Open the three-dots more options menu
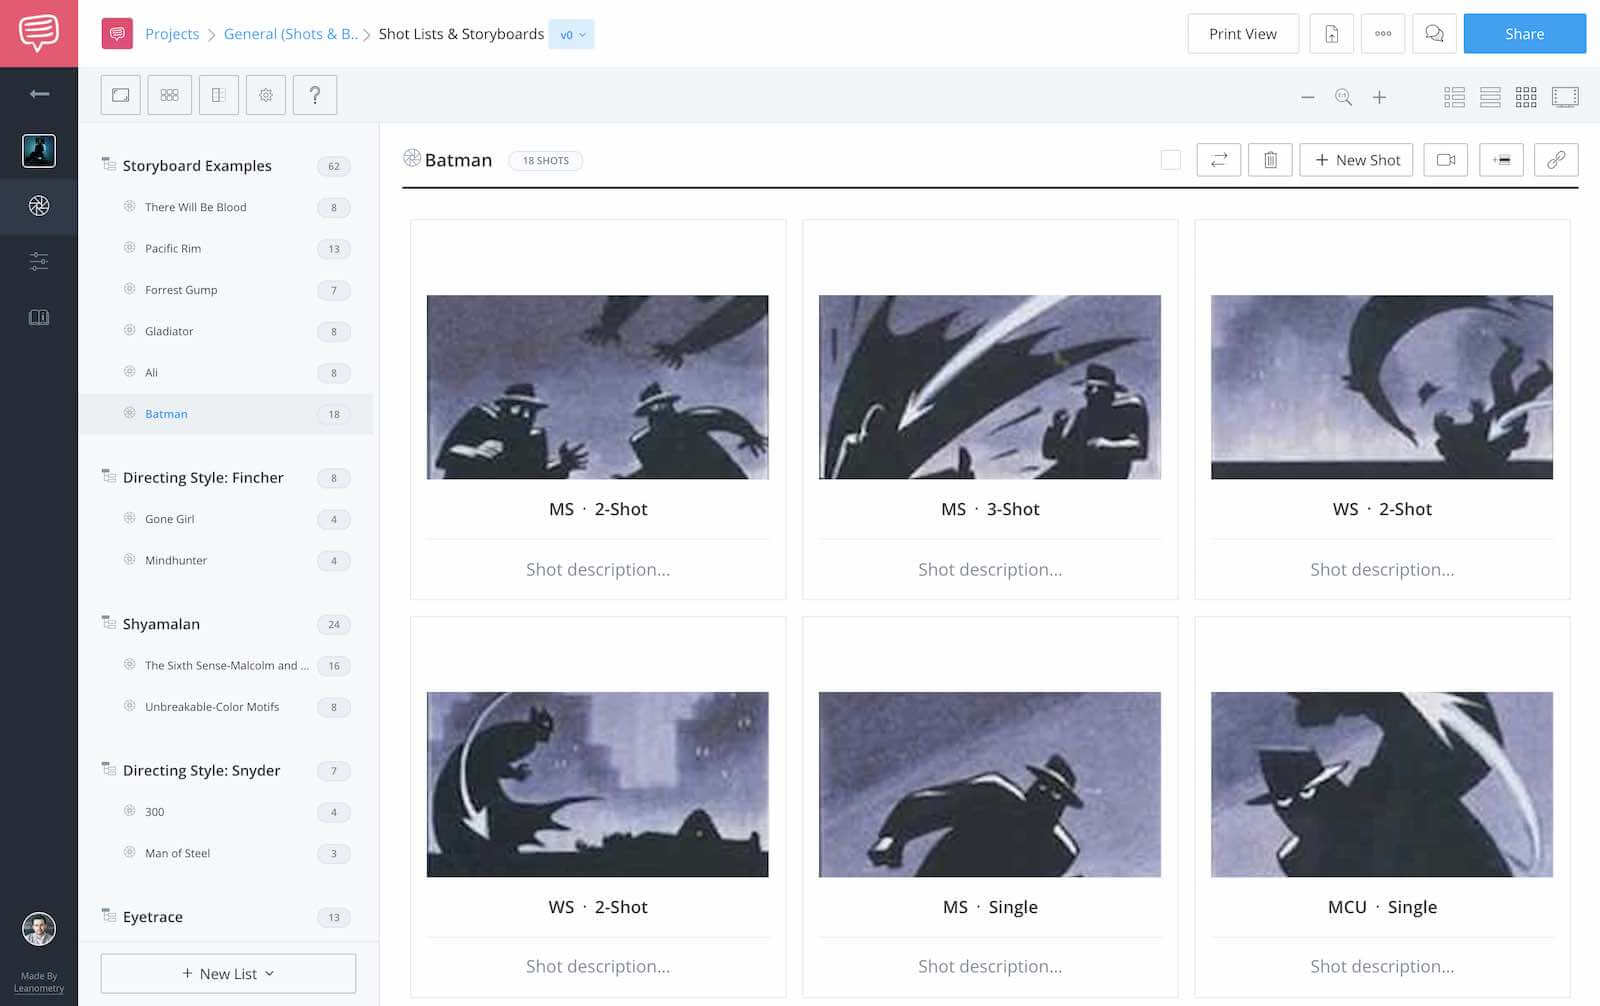1600x1006 pixels. pos(1383,34)
